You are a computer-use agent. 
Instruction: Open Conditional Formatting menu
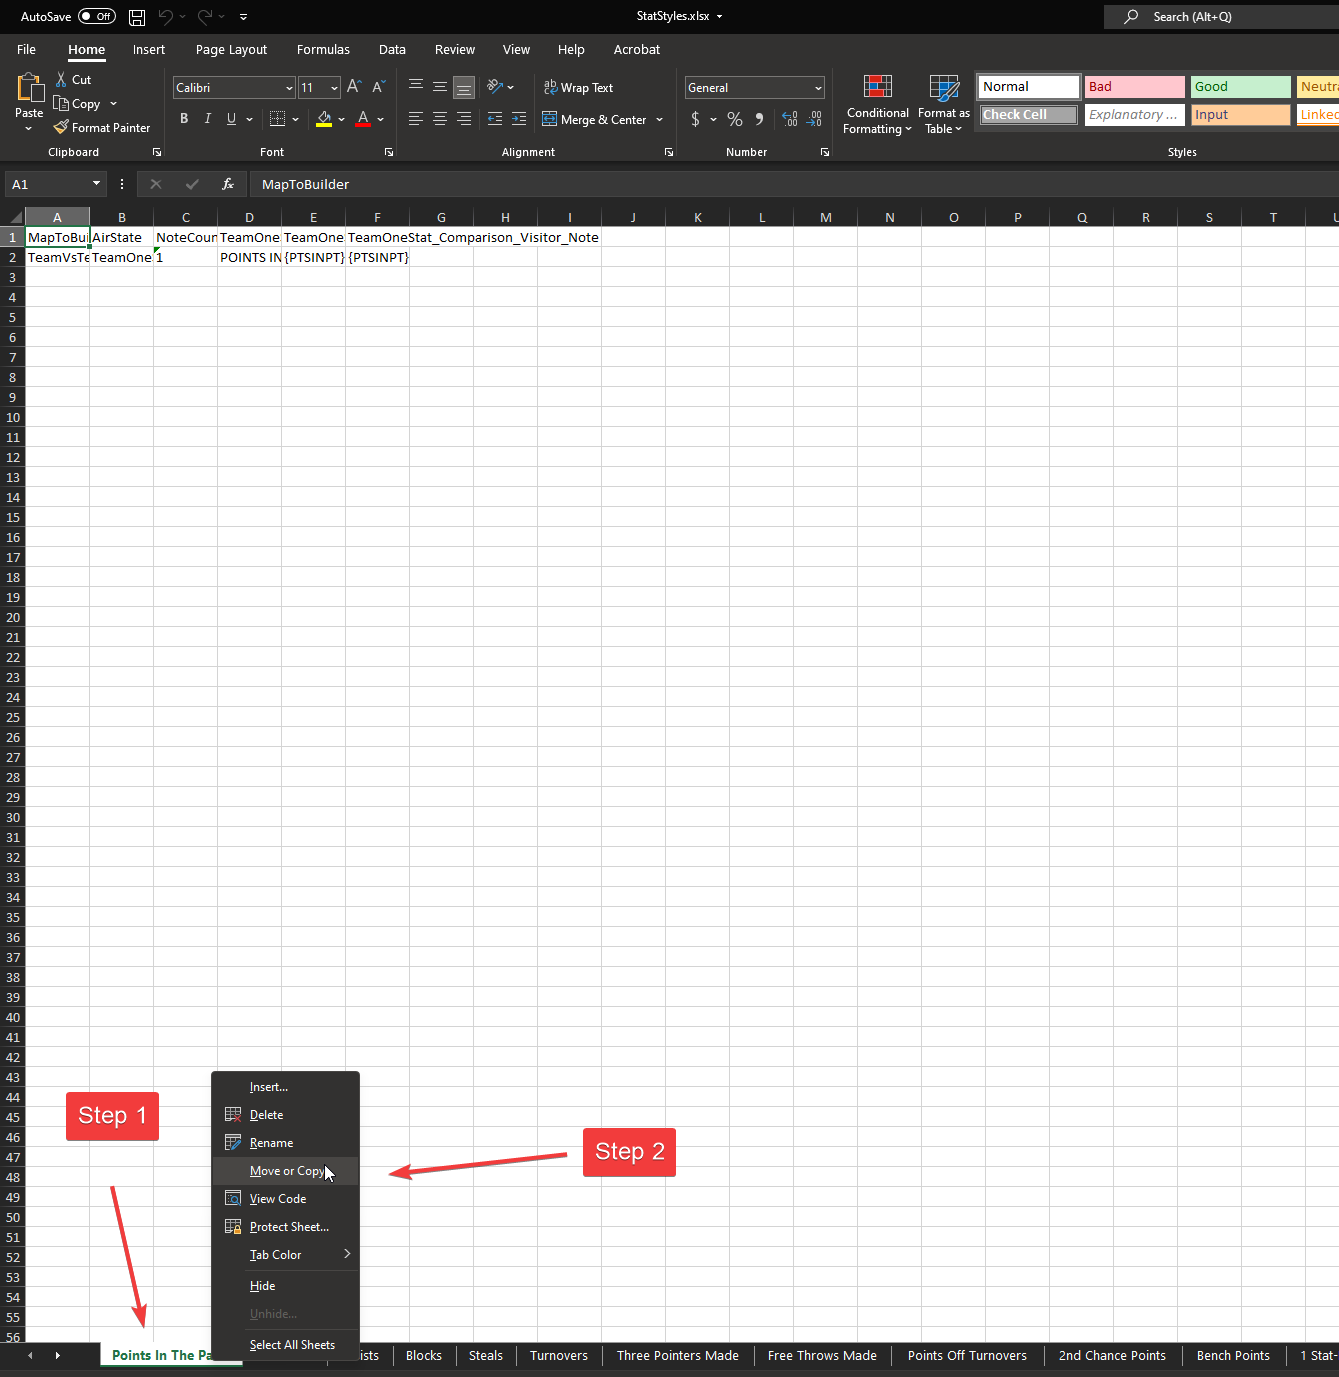877,104
